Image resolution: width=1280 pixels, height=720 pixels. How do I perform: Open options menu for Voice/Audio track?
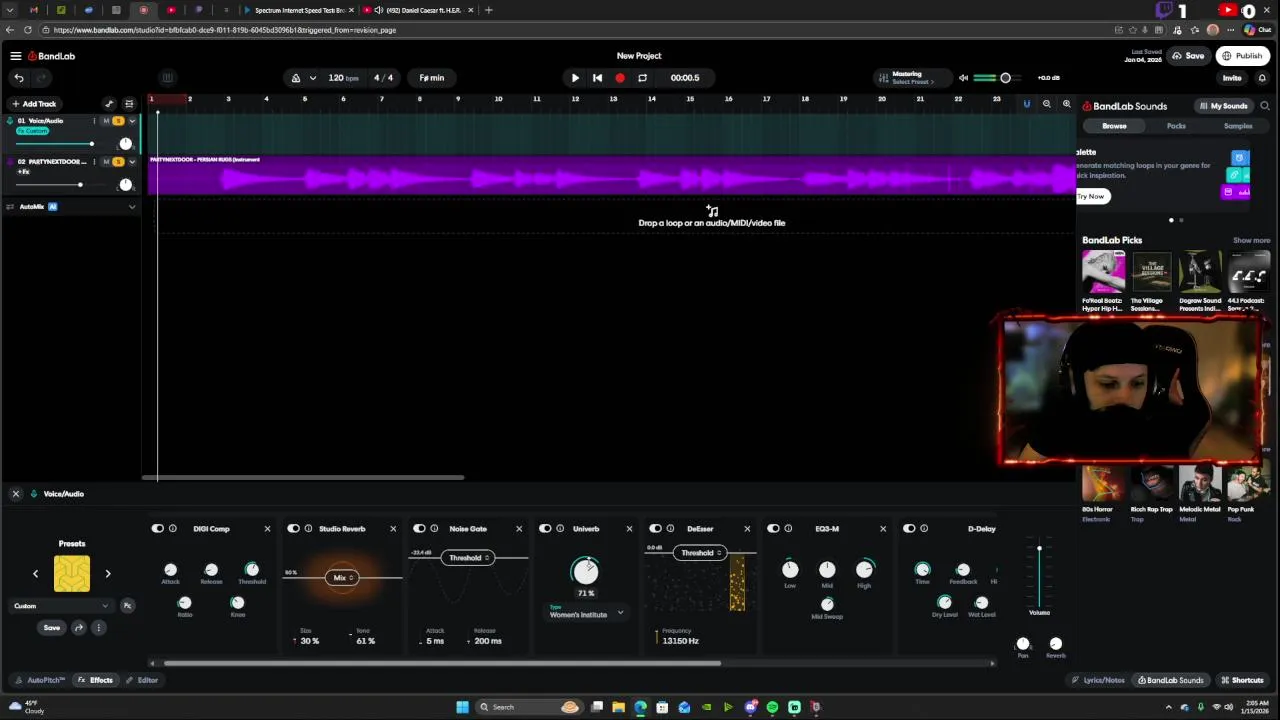point(94,121)
